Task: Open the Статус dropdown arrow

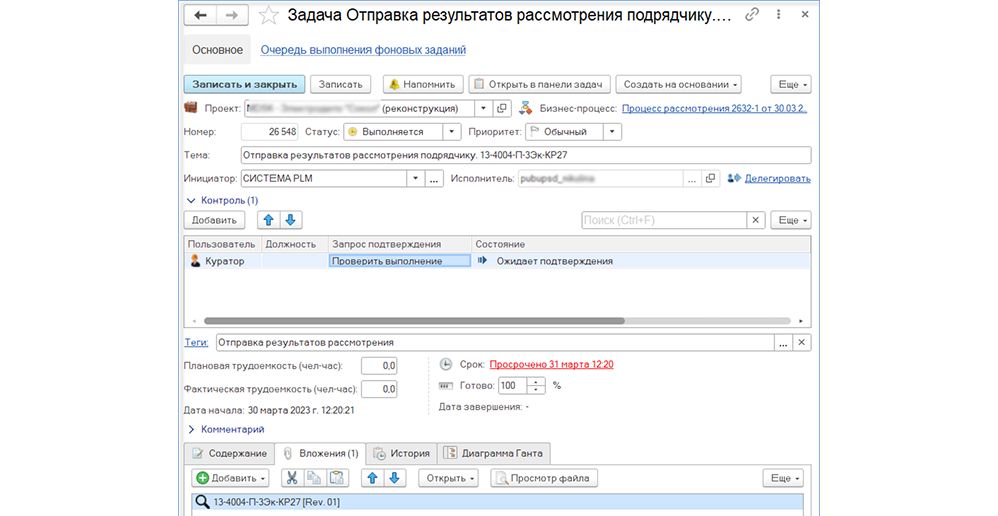Action: 452,132
